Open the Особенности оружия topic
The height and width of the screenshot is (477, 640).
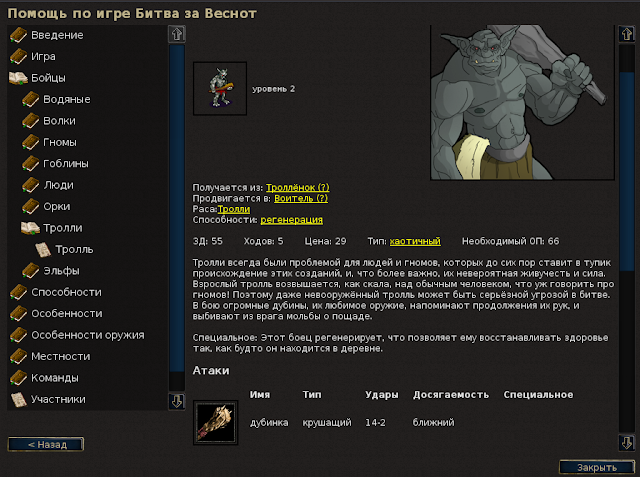[88, 335]
